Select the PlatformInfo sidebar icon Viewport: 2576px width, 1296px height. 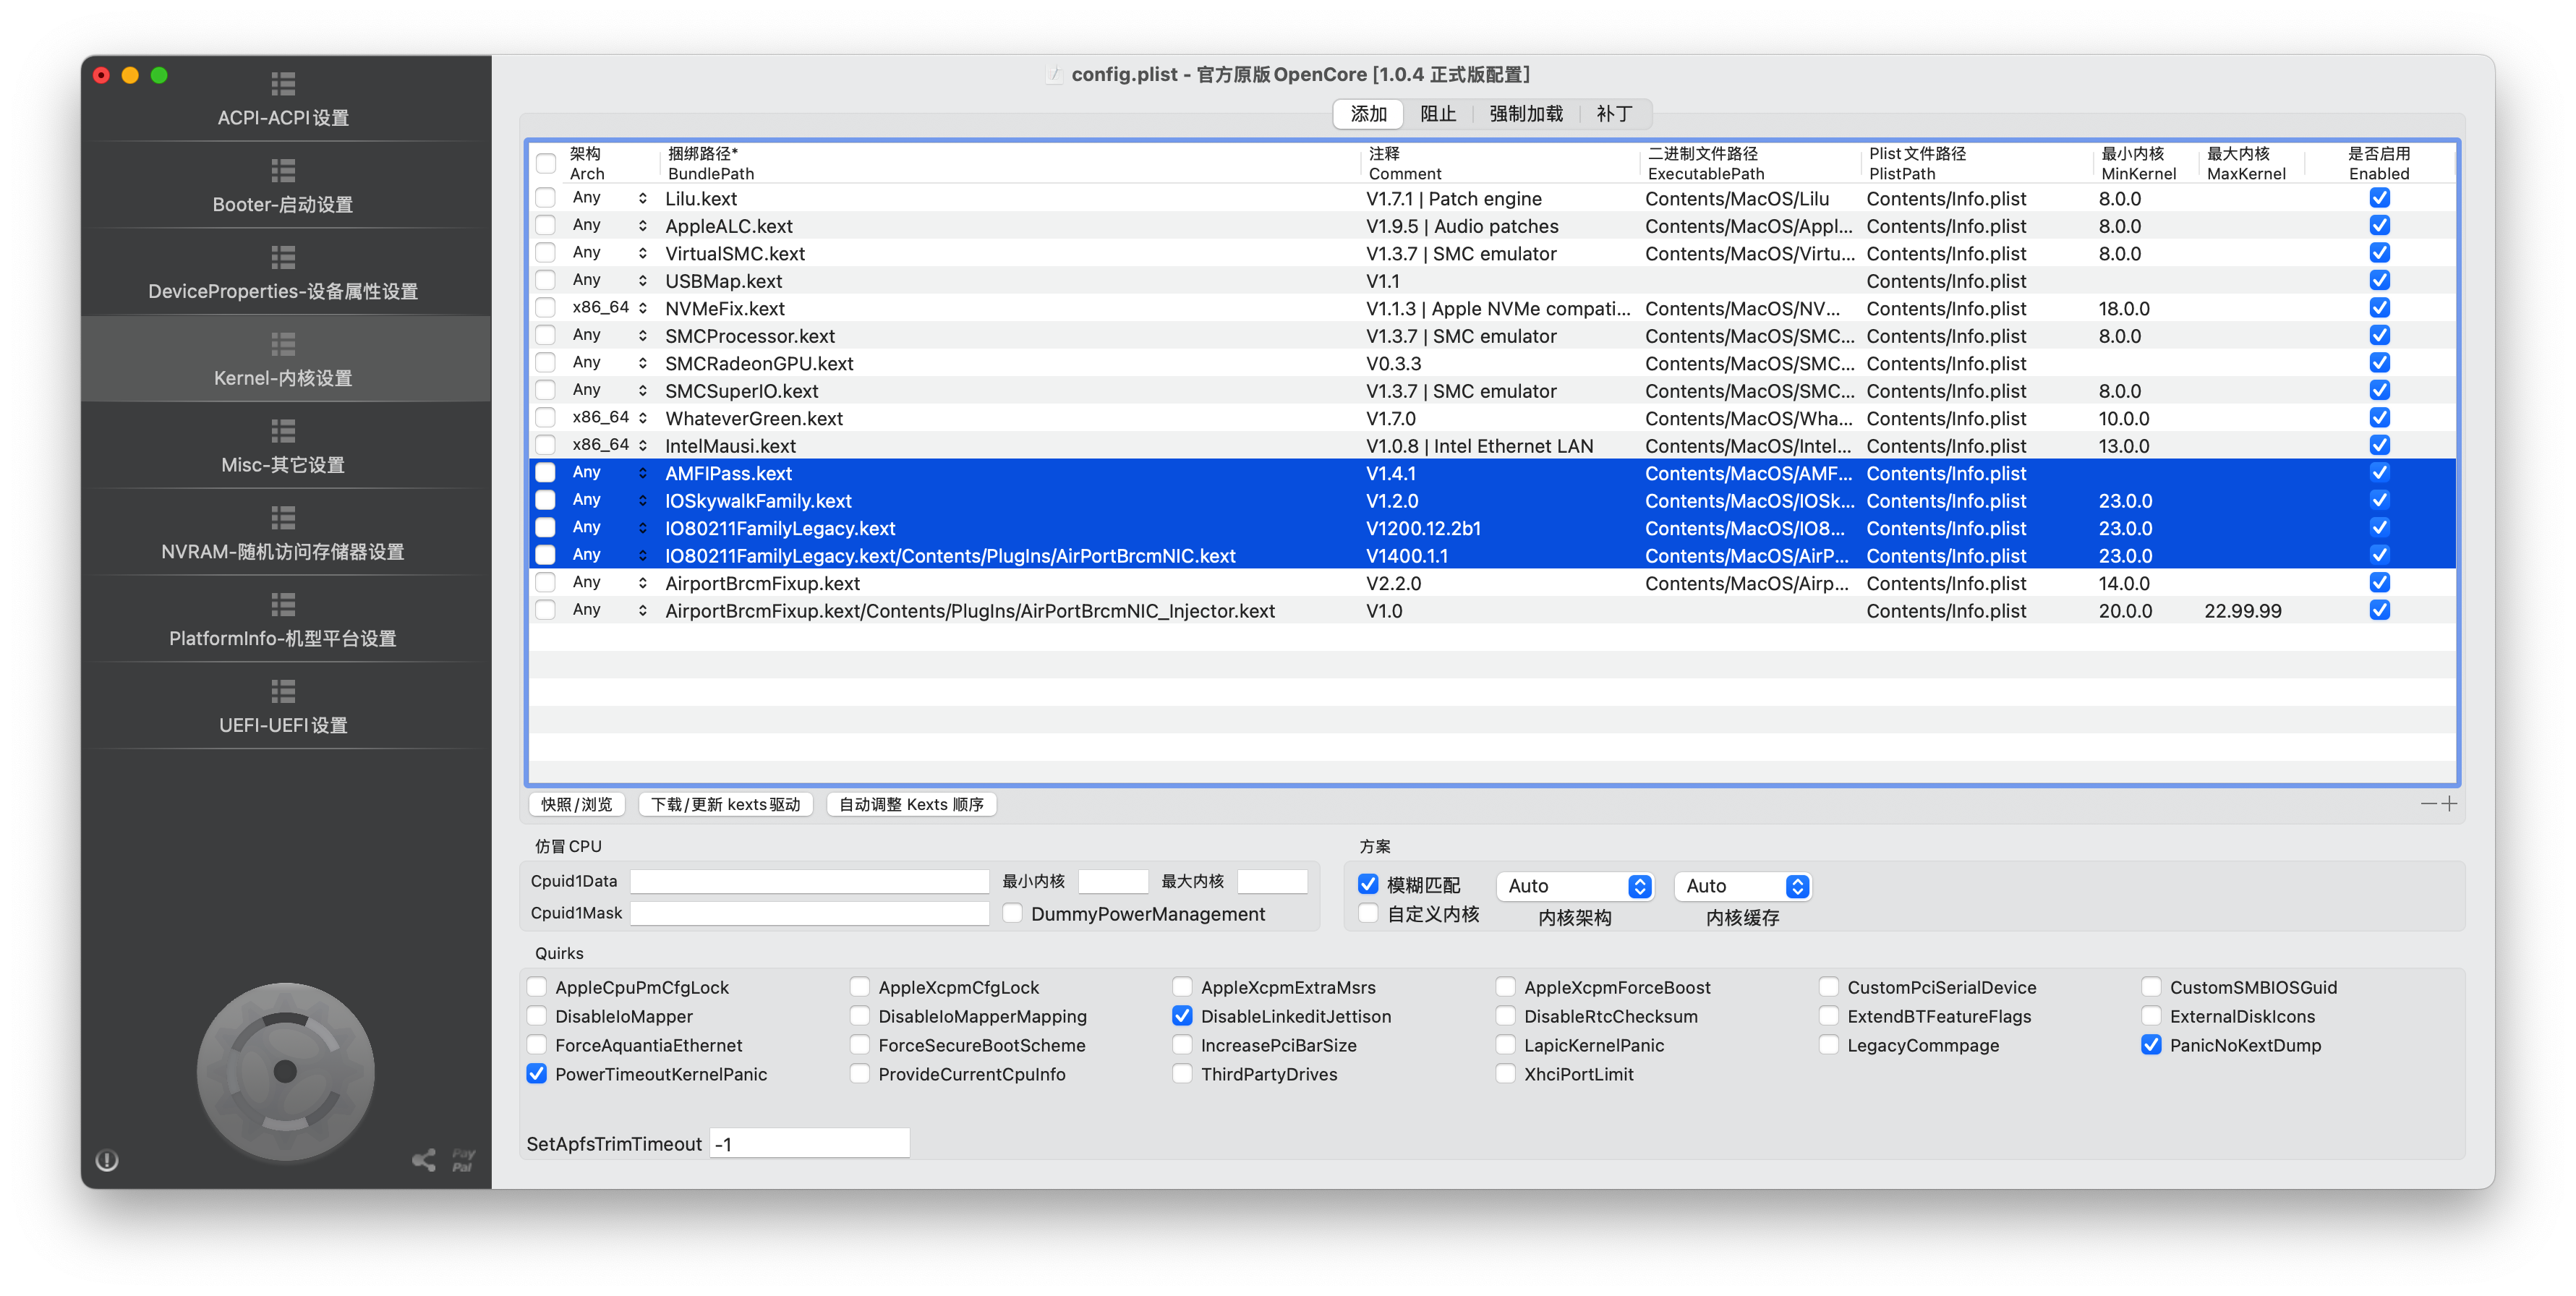click(x=283, y=605)
